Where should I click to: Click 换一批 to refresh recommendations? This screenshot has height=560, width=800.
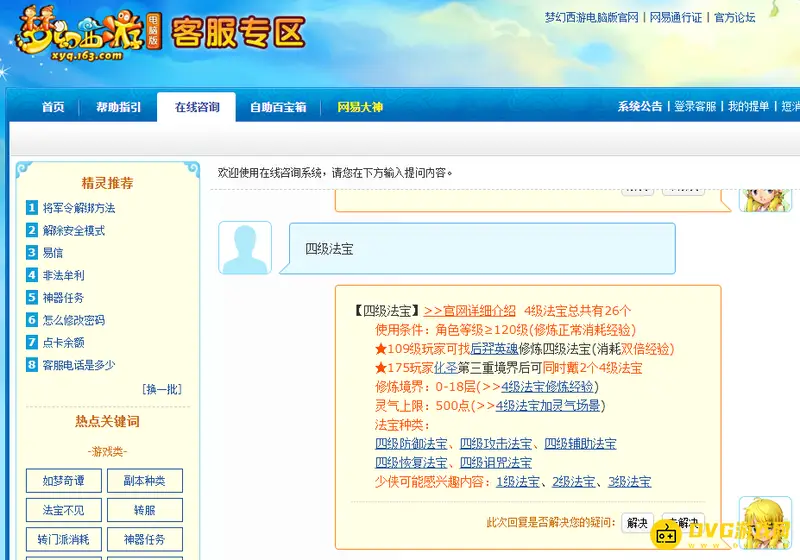(162, 390)
